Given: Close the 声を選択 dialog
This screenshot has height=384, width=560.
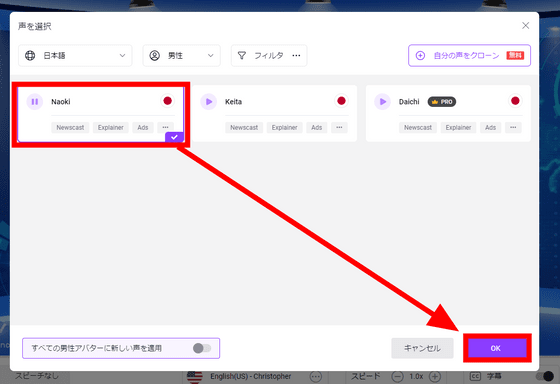Looking at the screenshot, I should [525, 26].
